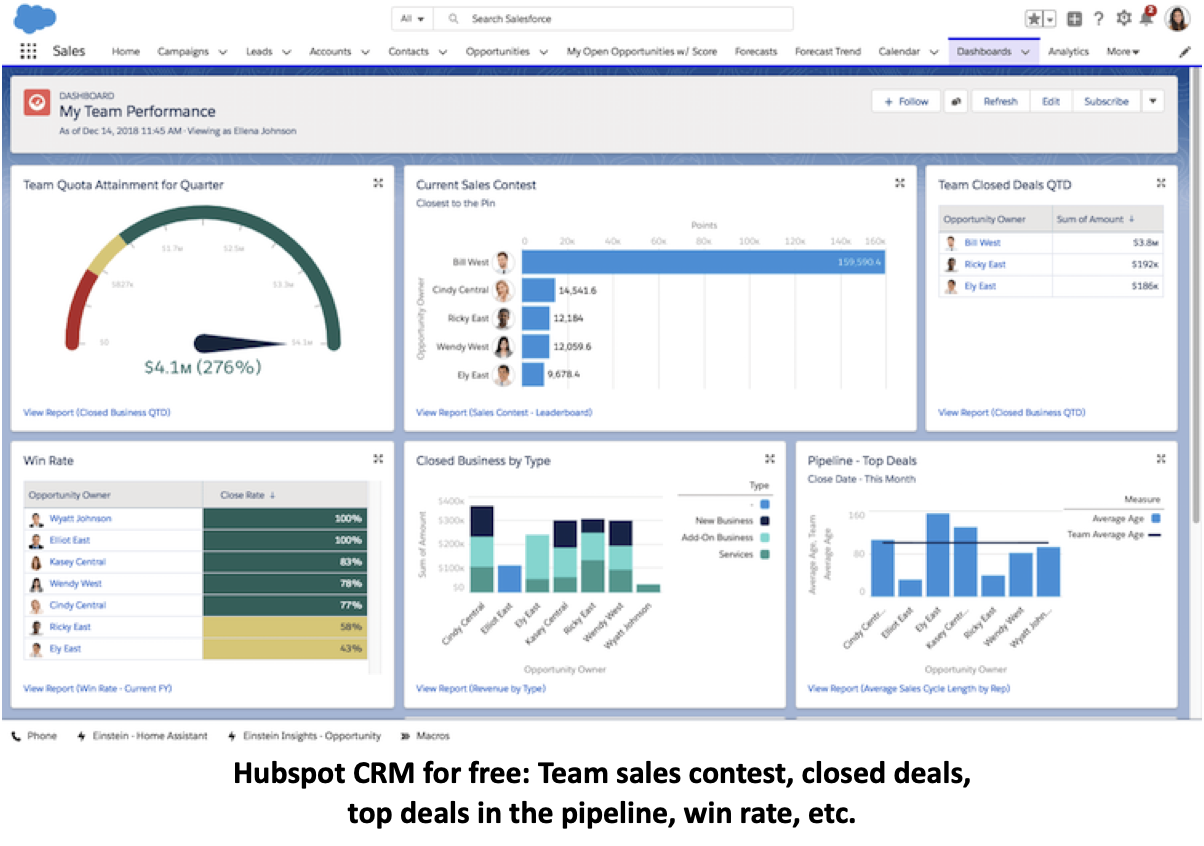The height and width of the screenshot is (846, 1204).
Task: Open the All search scope dropdown
Action: tap(411, 19)
